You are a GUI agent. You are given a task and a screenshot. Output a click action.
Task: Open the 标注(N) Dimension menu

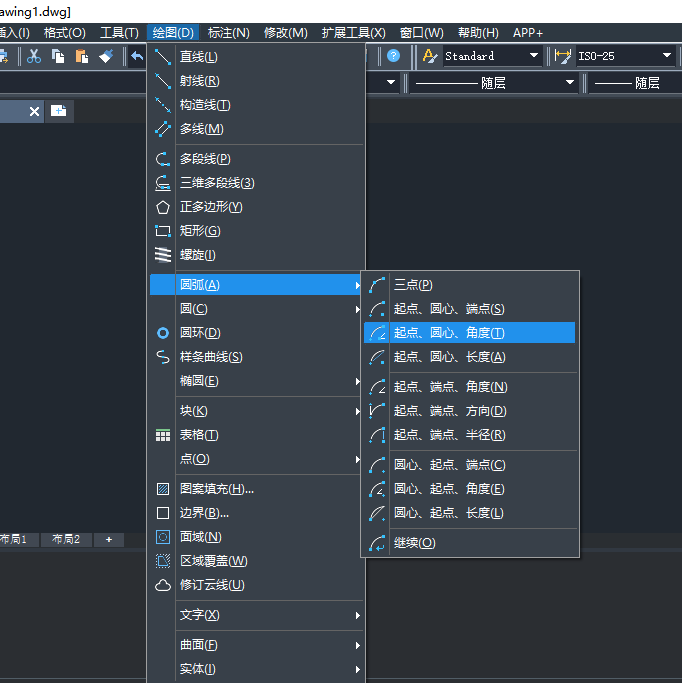(x=229, y=33)
